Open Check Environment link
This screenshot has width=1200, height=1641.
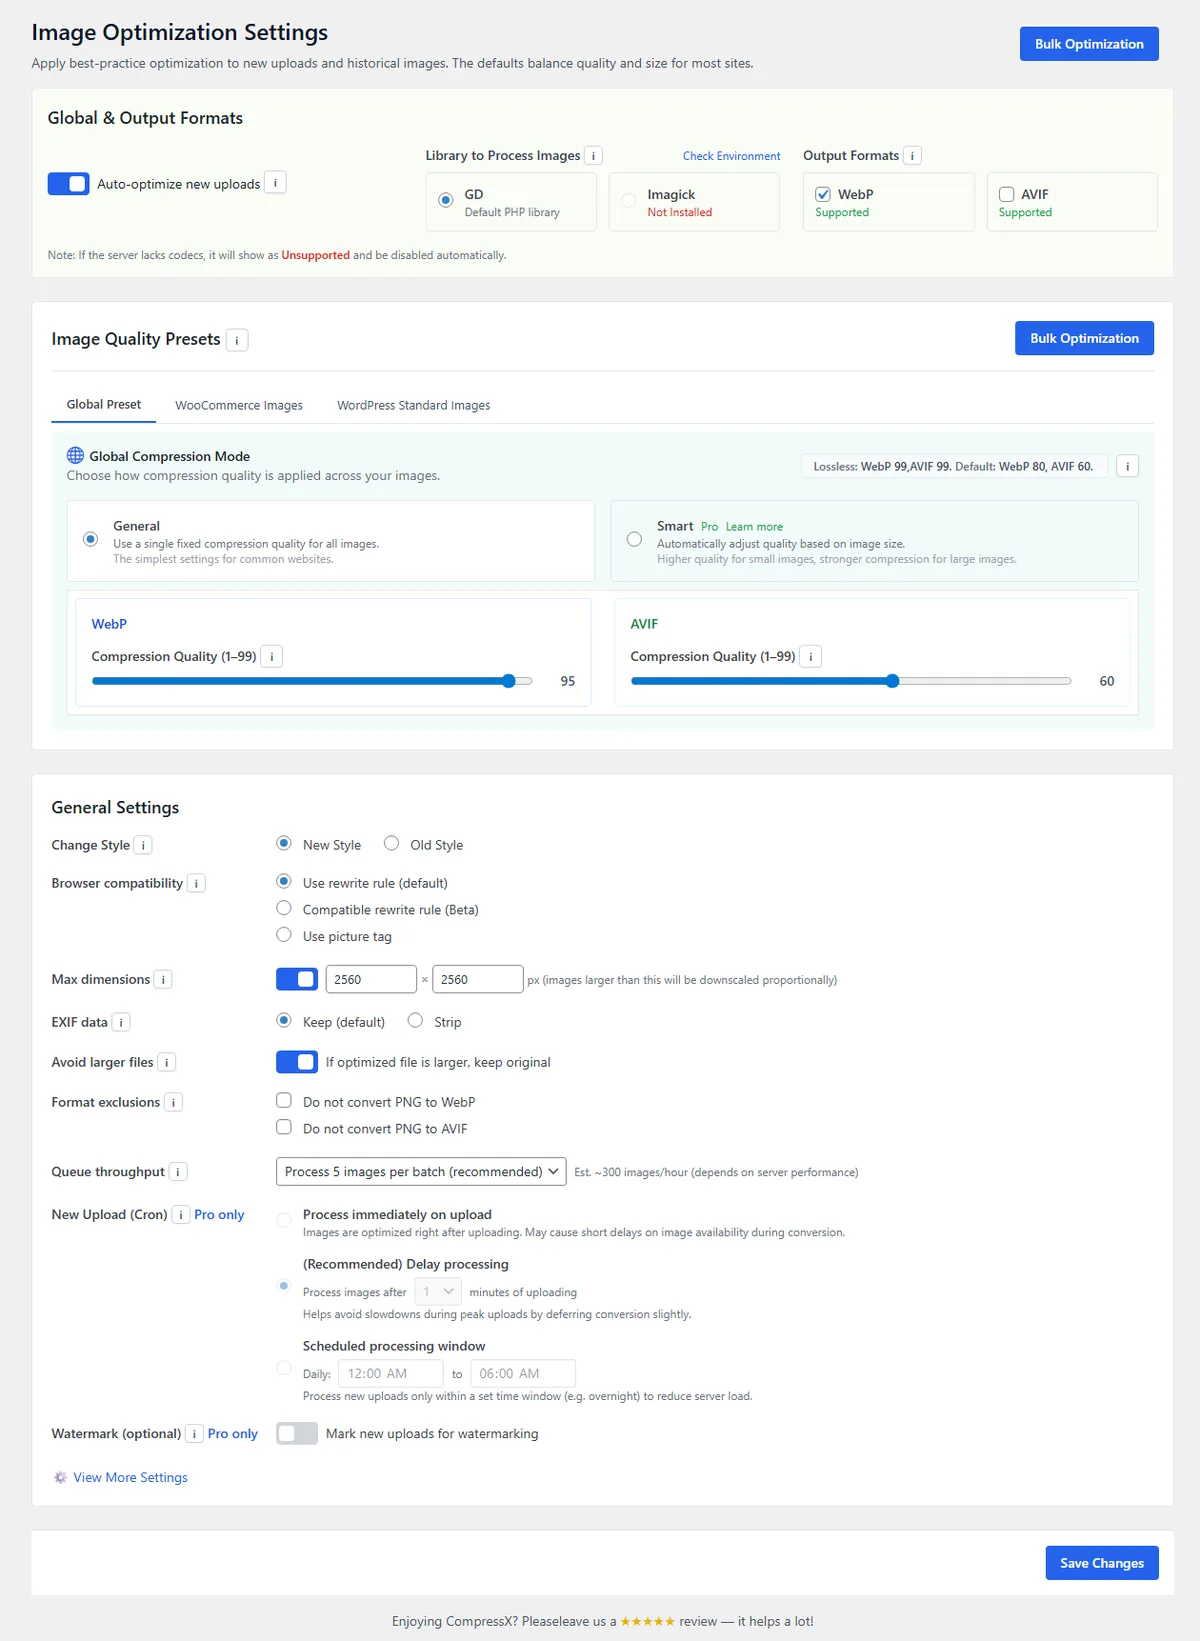[732, 156]
